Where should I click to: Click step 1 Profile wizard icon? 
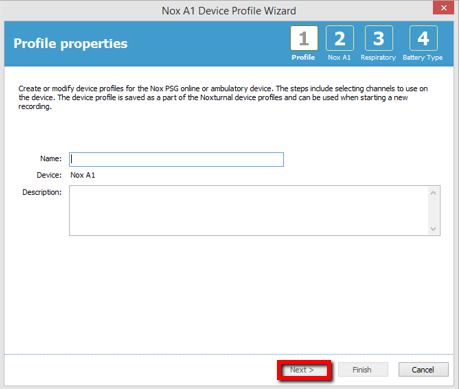(304, 38)
